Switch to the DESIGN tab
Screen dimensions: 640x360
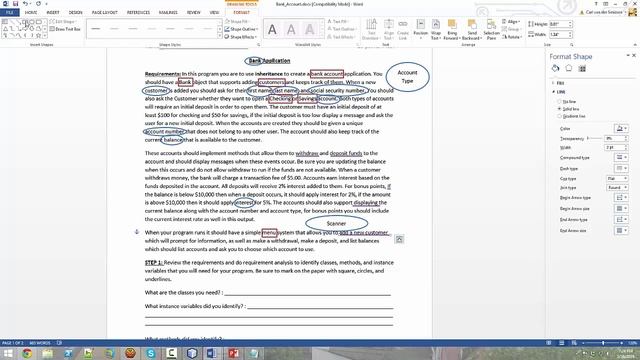76,13
